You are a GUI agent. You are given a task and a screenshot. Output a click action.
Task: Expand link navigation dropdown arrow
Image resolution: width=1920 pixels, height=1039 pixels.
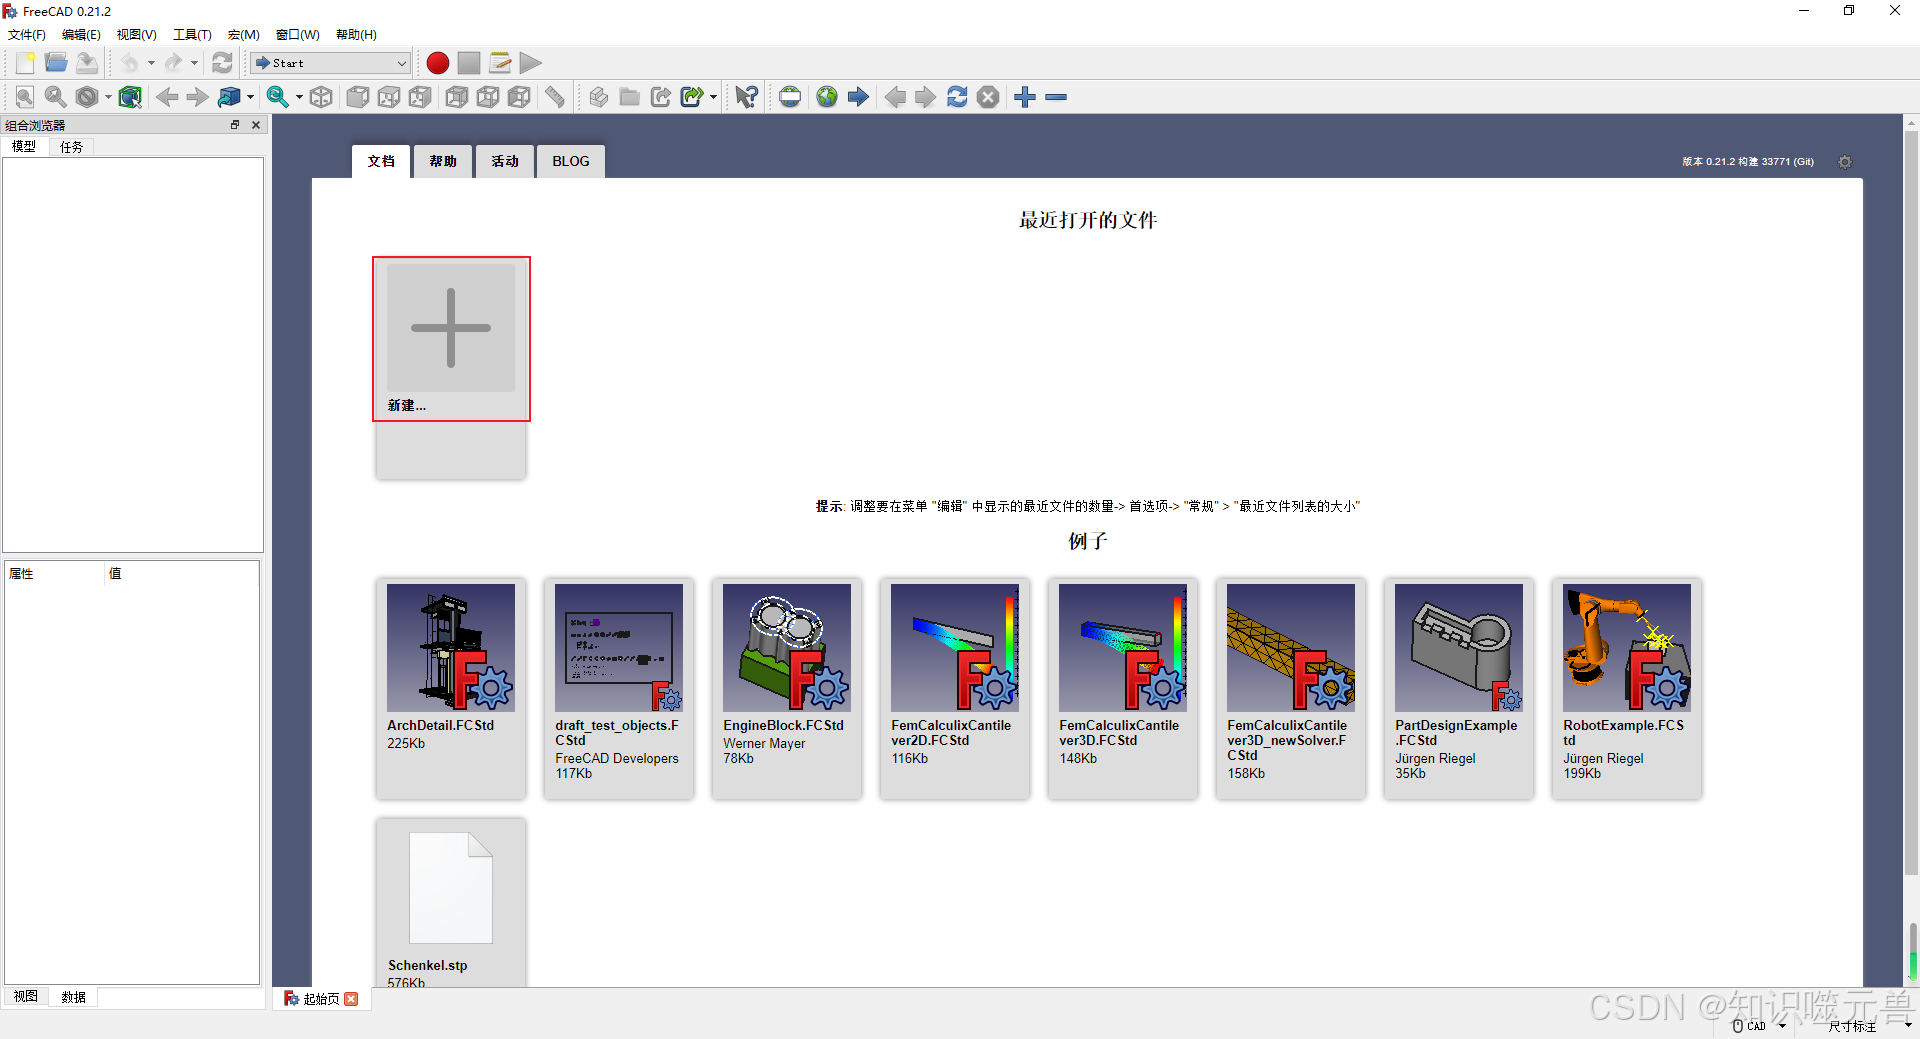250,97
